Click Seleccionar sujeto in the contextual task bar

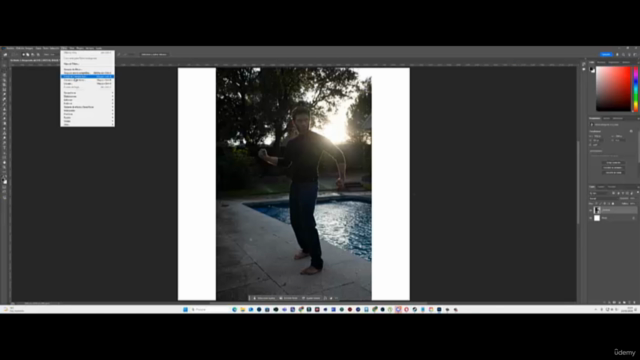(264, 298)
